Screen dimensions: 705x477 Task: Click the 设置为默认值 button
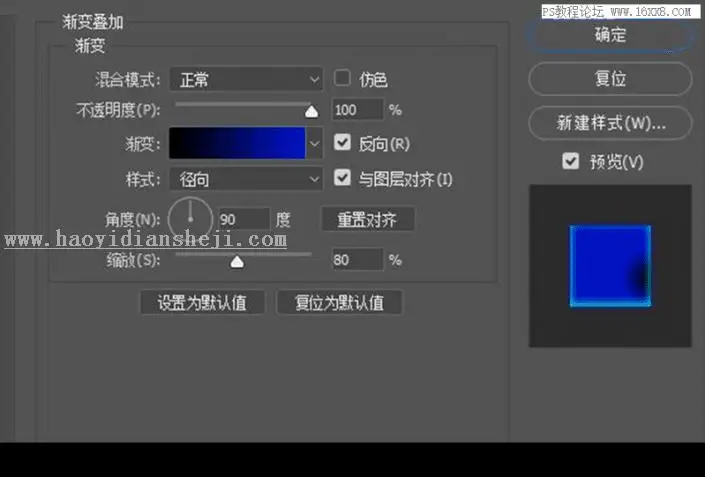[x=202, y=303]
